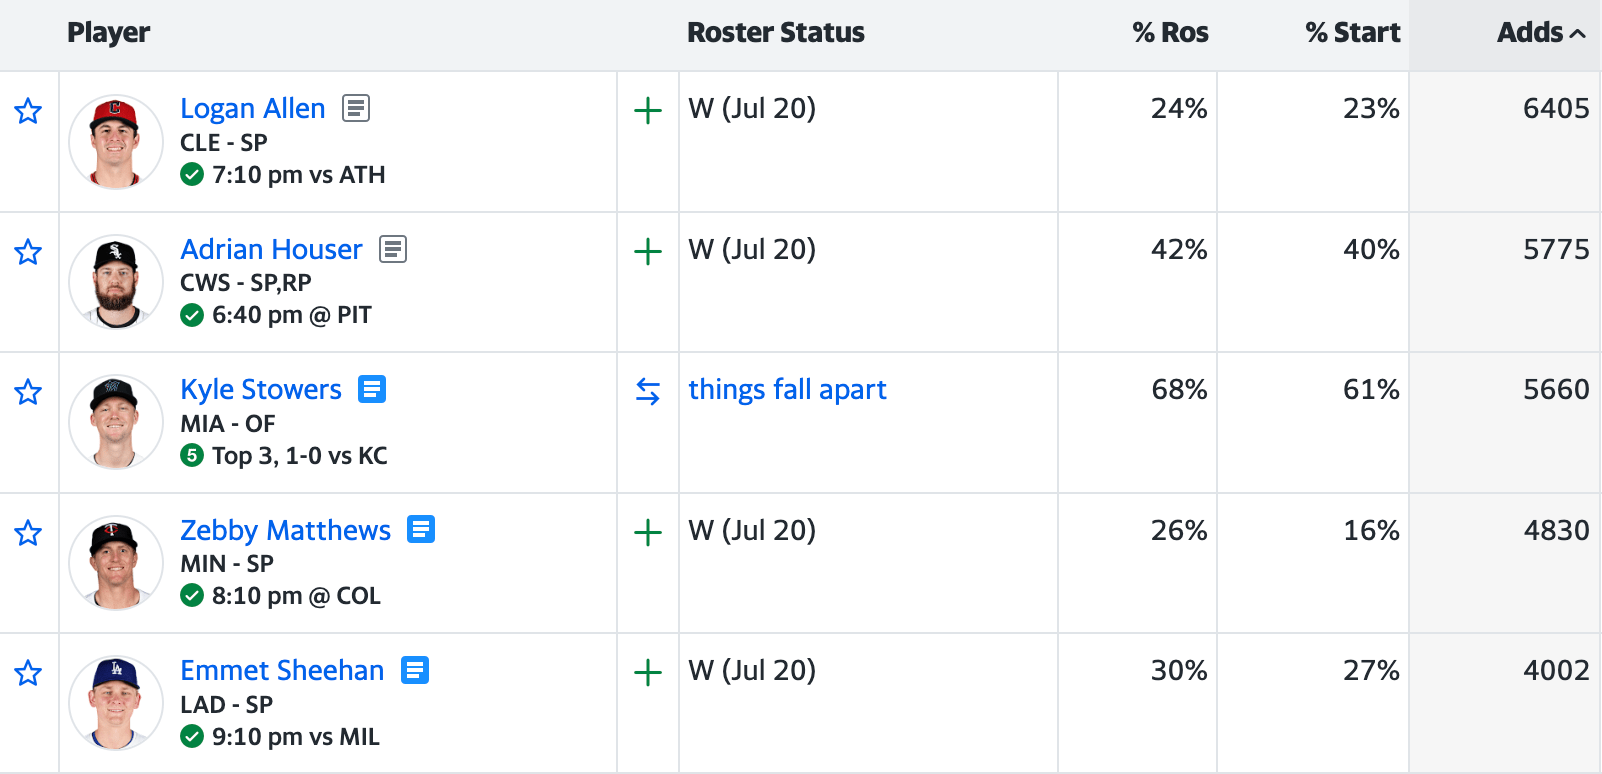The height and width of the screenshot is (774, 1602).
Task: Click the Player column header
Action: click(x=108, y=33)
